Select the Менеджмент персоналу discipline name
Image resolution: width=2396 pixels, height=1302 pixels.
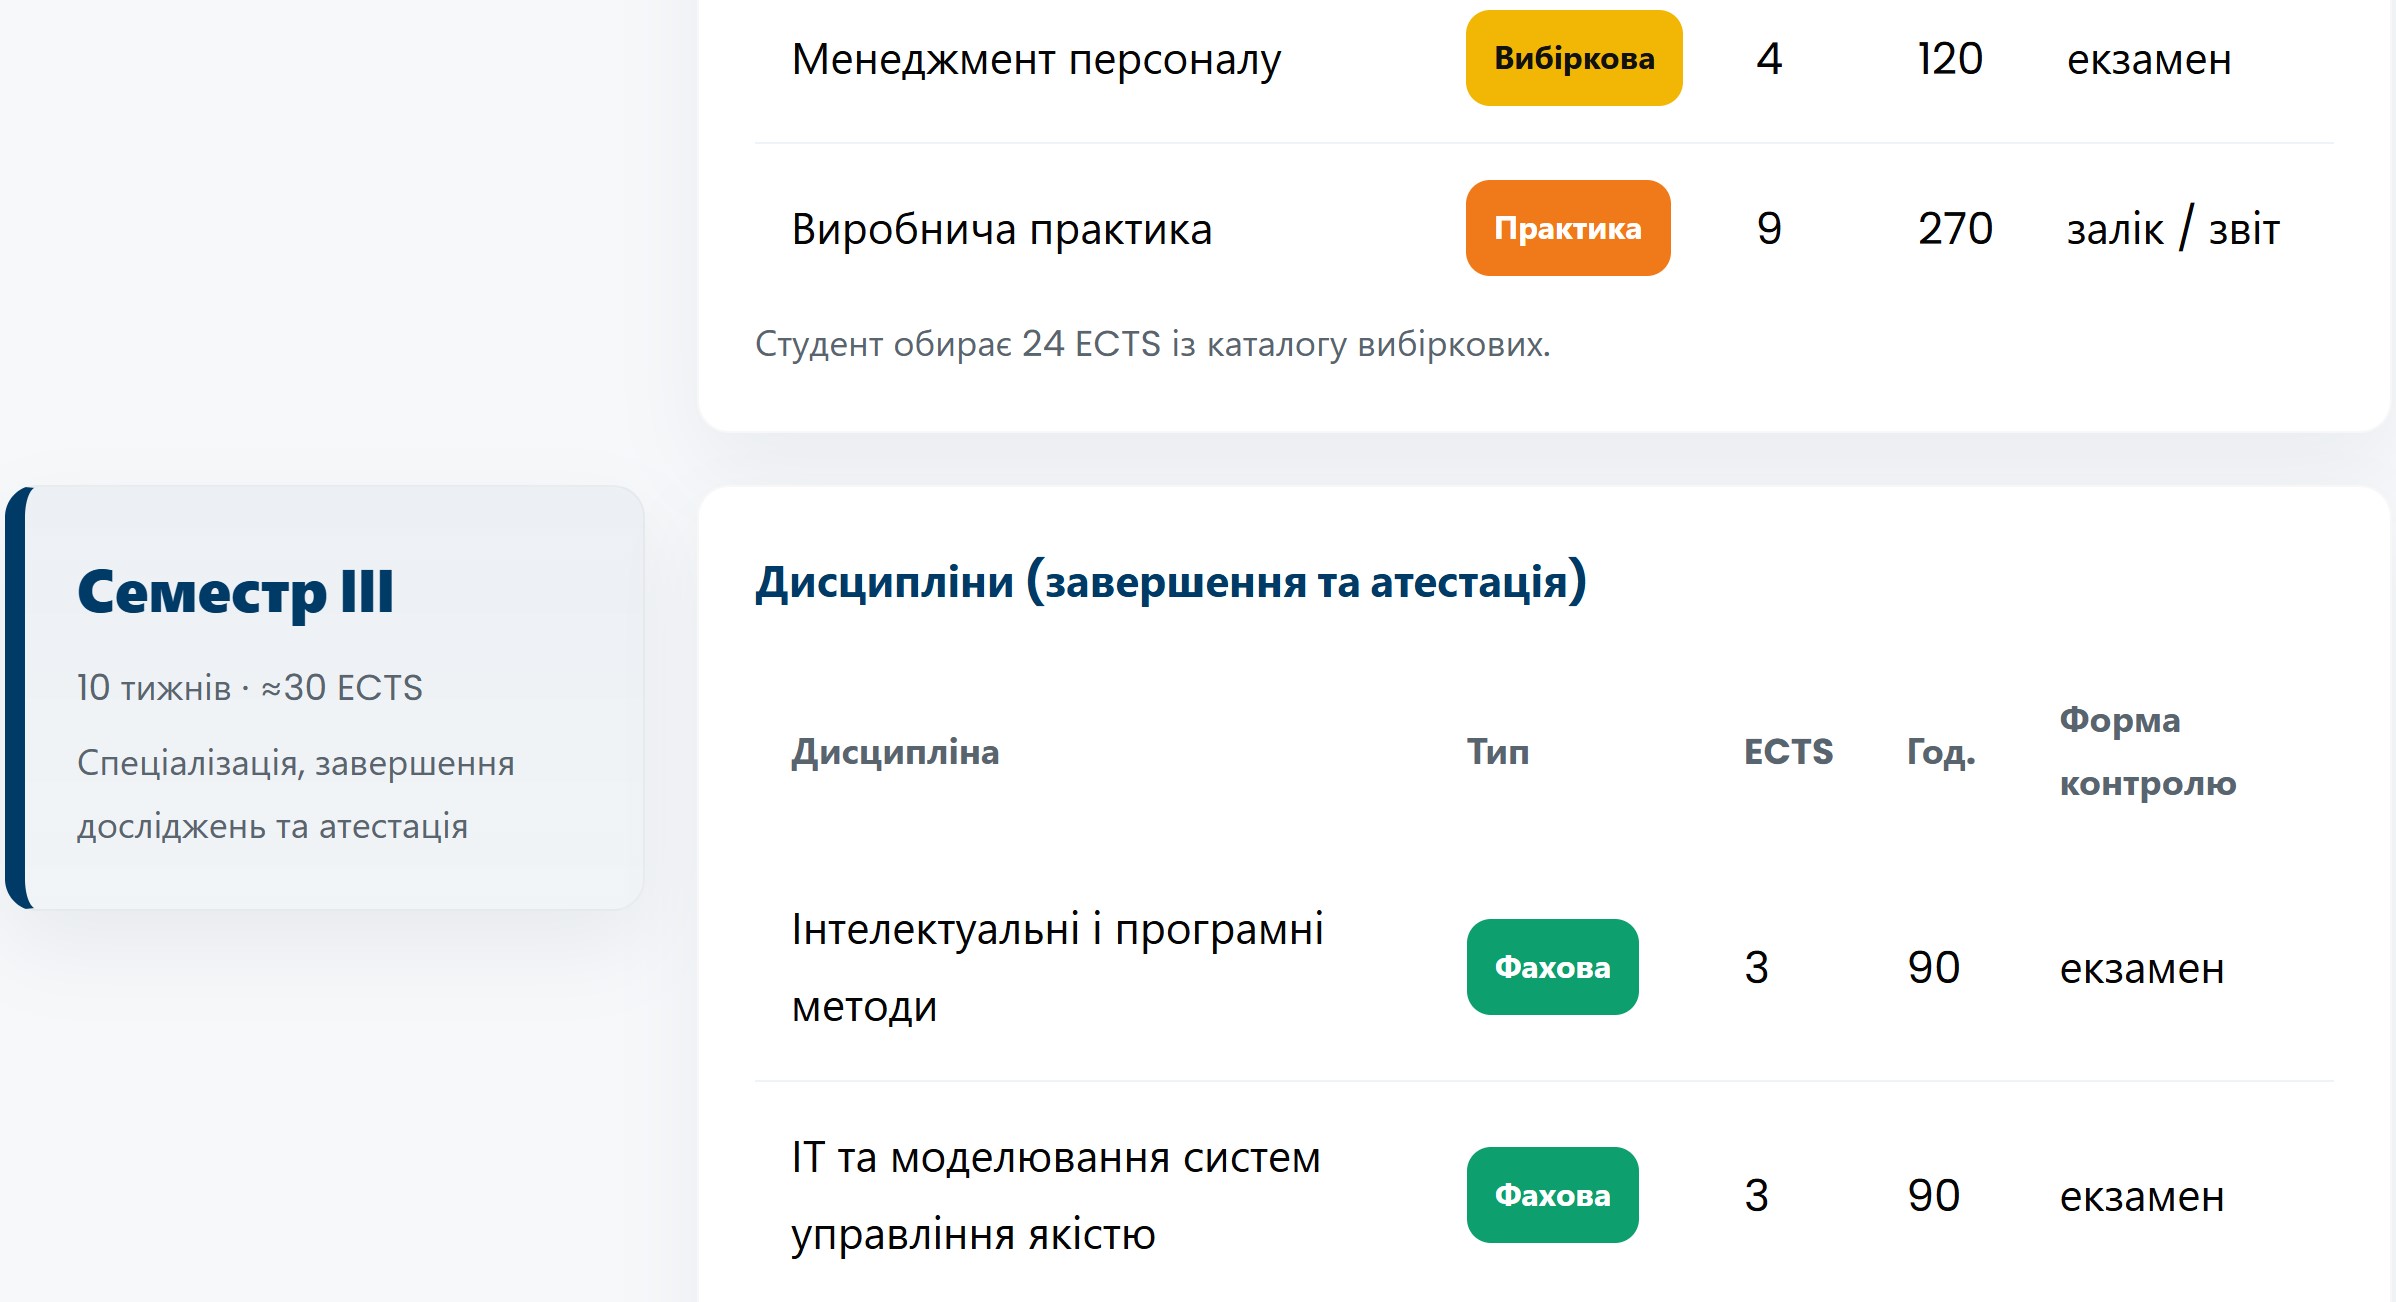point(1036,60)
